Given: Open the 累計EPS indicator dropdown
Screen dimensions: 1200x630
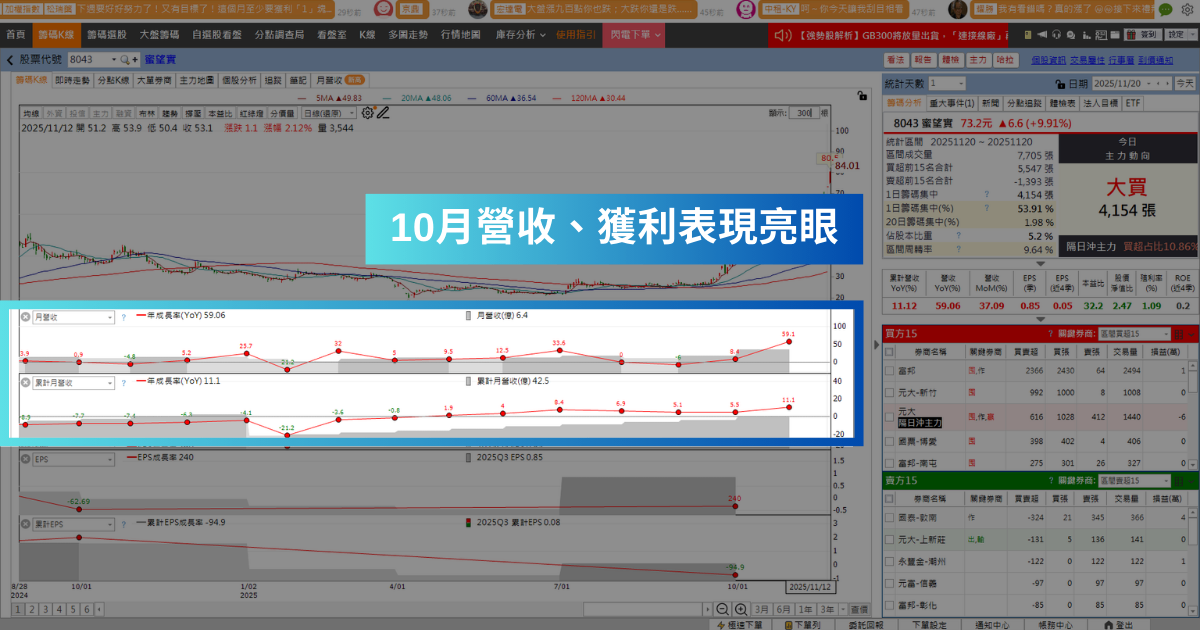Looking at the screenshot, I should point(73,523).
